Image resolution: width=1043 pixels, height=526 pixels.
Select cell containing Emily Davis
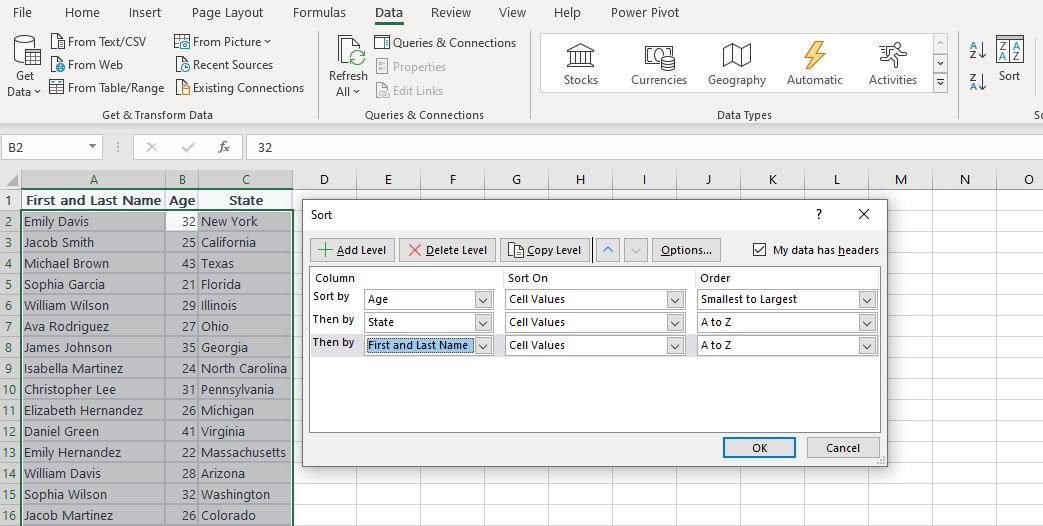pyautogui.click(x=93, y=221)
